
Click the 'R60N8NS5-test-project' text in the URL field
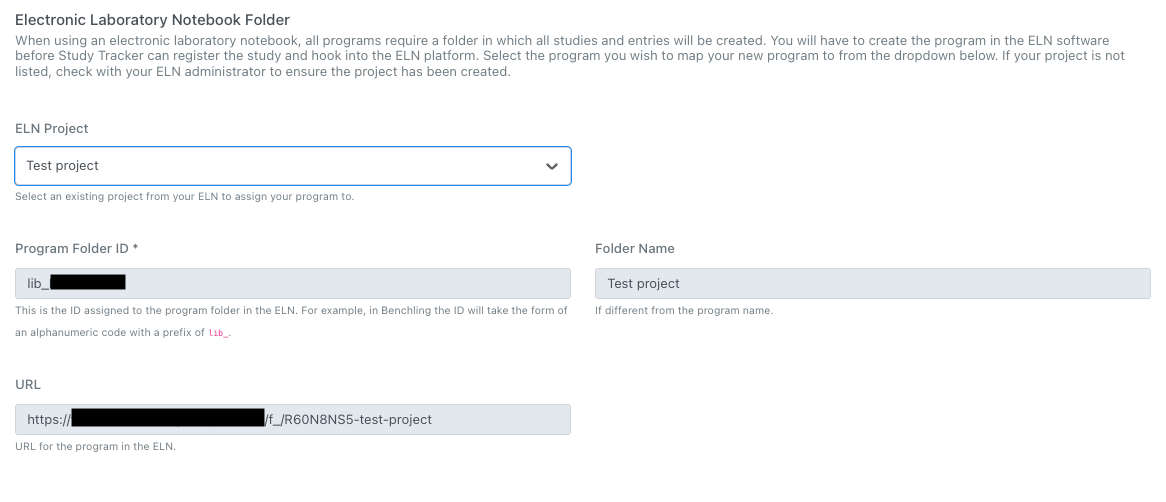(x=357, y=420)
